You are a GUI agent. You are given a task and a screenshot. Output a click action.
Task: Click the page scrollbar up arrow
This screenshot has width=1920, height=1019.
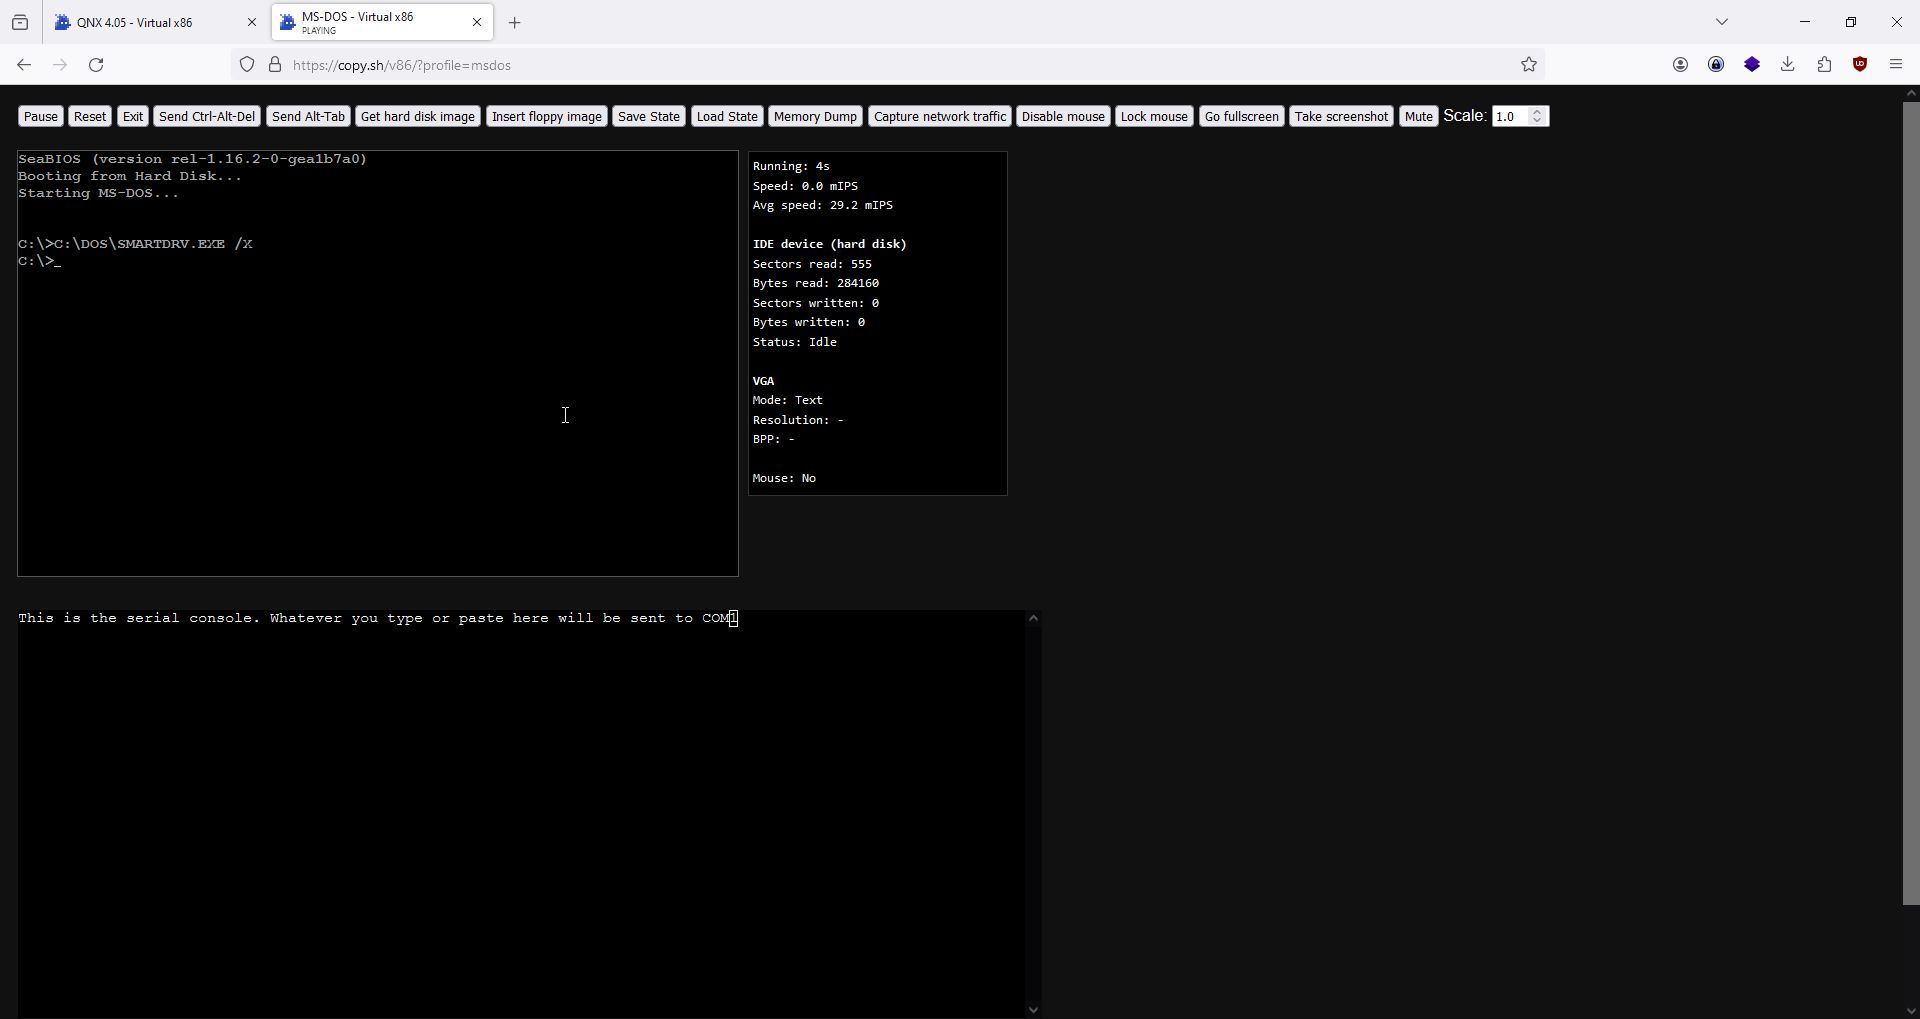(x=1911, y=93)
